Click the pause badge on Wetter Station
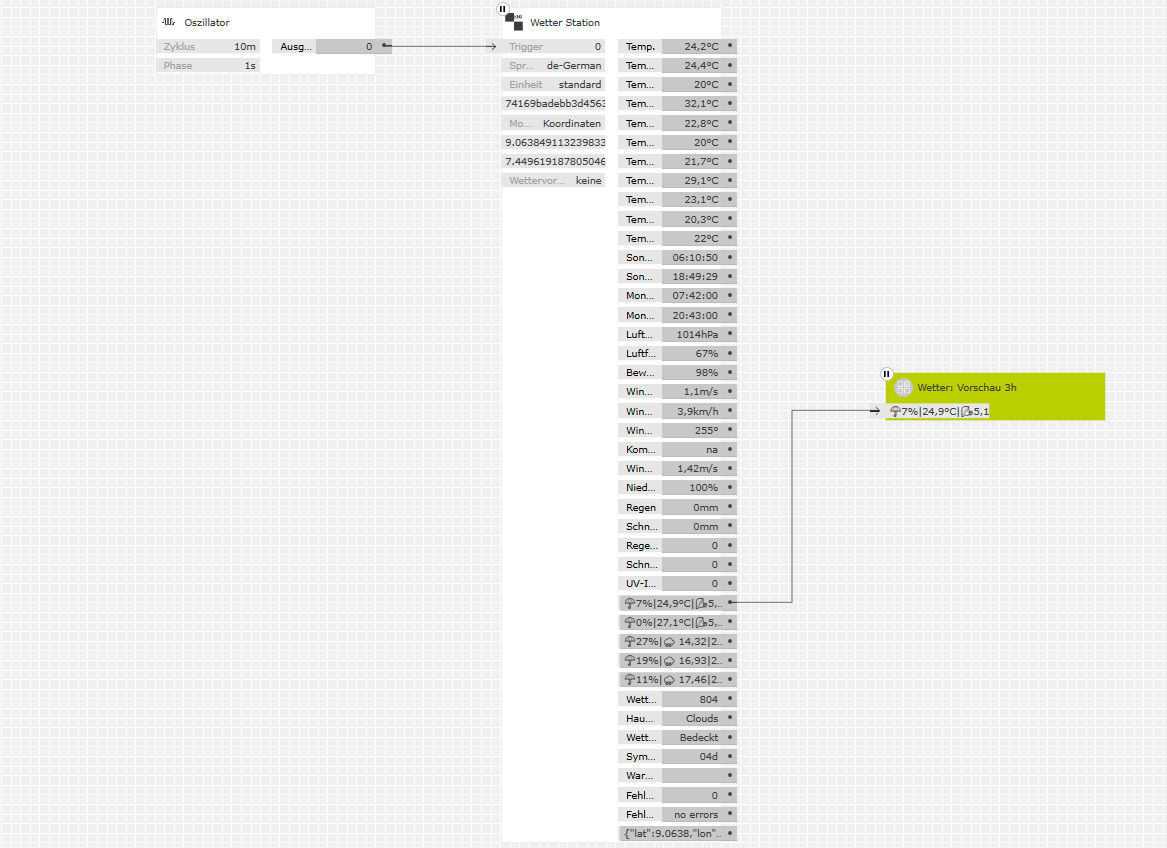 [503, 9]
